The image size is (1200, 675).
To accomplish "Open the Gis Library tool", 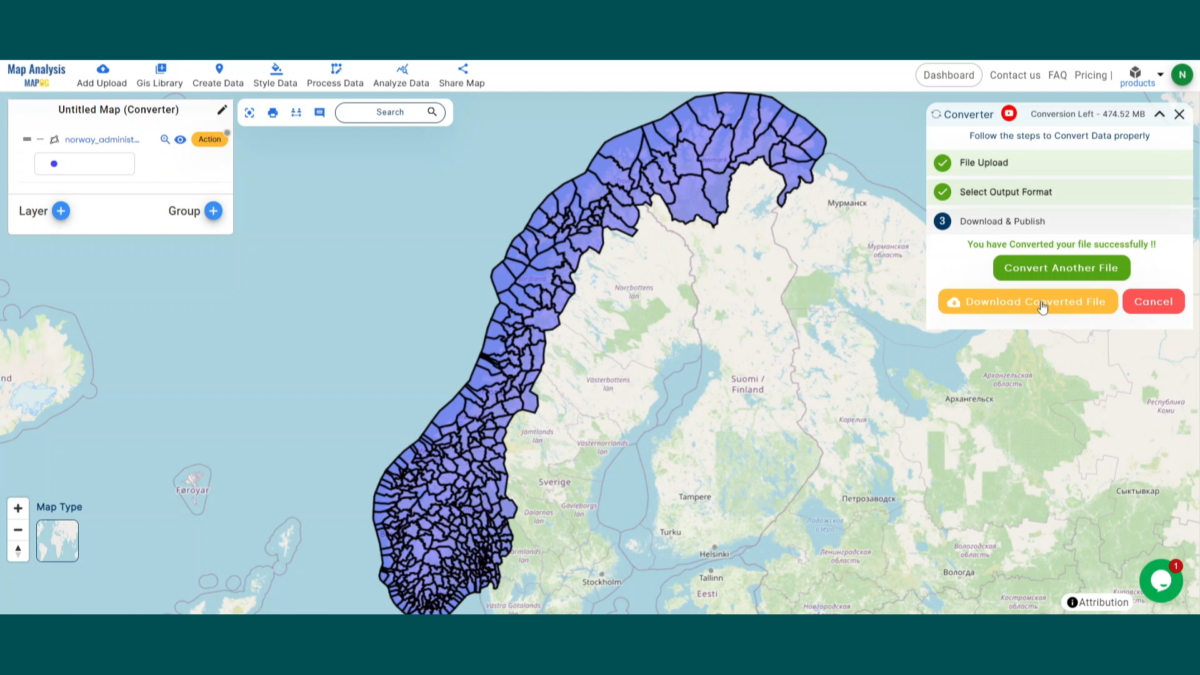I will point(159,68).
